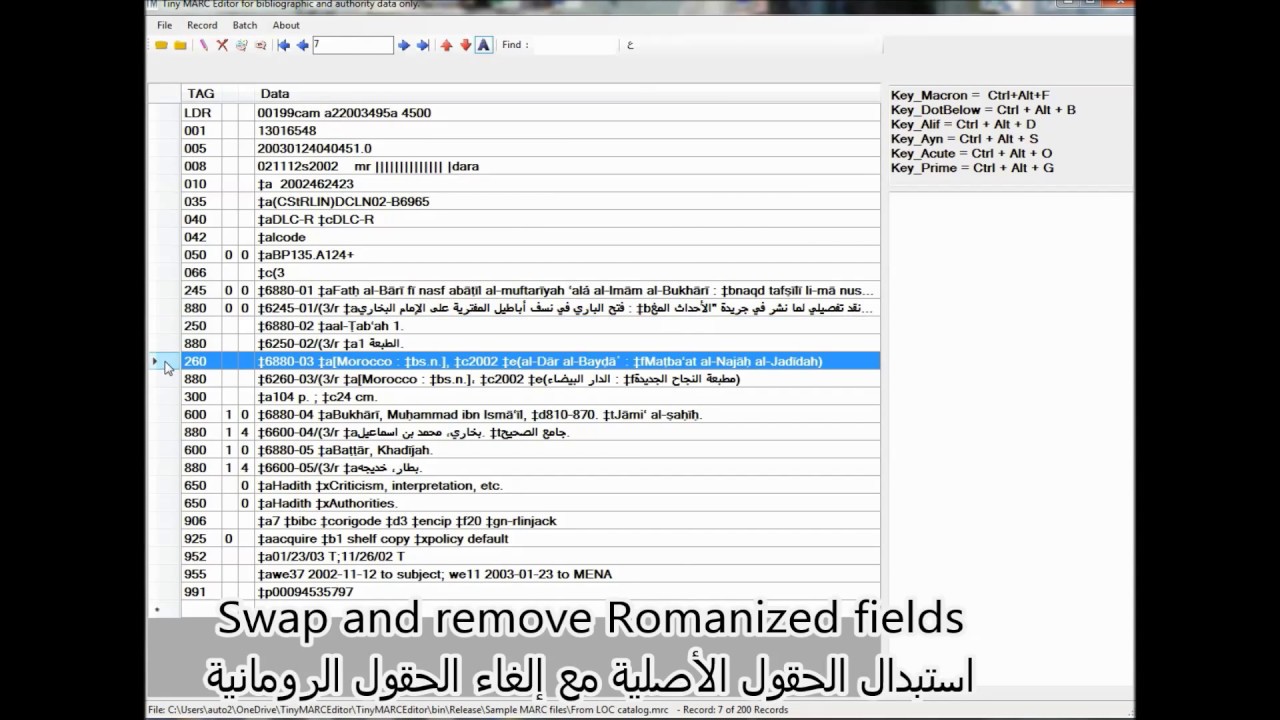Go to last record arrow icon
The image size is (1280, 720).
[423, 45]
